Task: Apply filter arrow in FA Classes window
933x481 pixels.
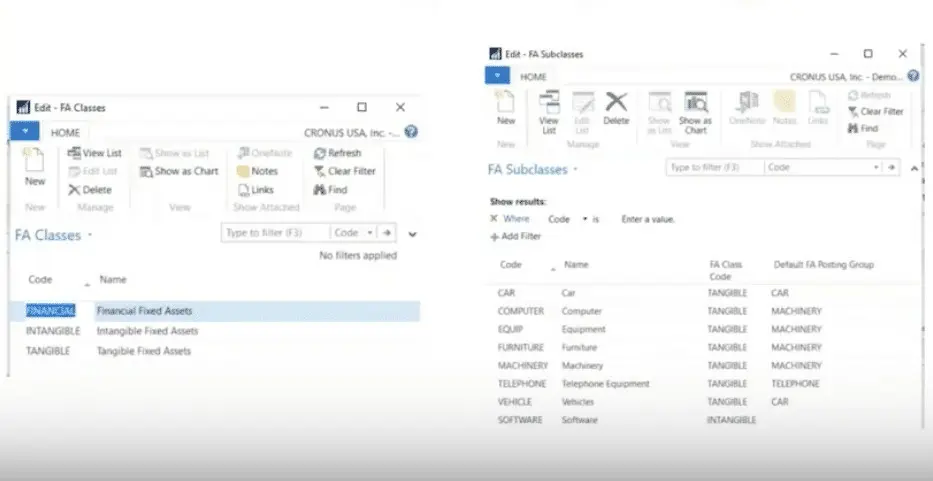Action: [387, 233]
